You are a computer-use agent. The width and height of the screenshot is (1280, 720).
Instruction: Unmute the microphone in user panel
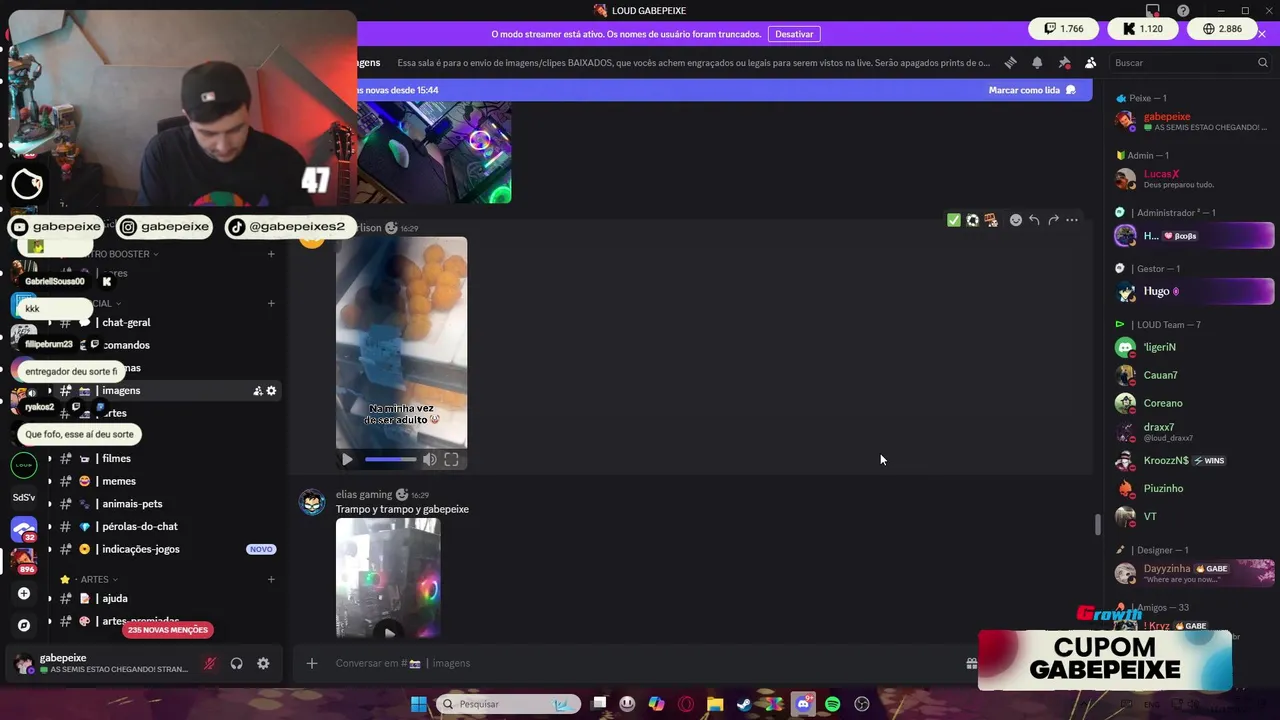(x=210, y=663)
